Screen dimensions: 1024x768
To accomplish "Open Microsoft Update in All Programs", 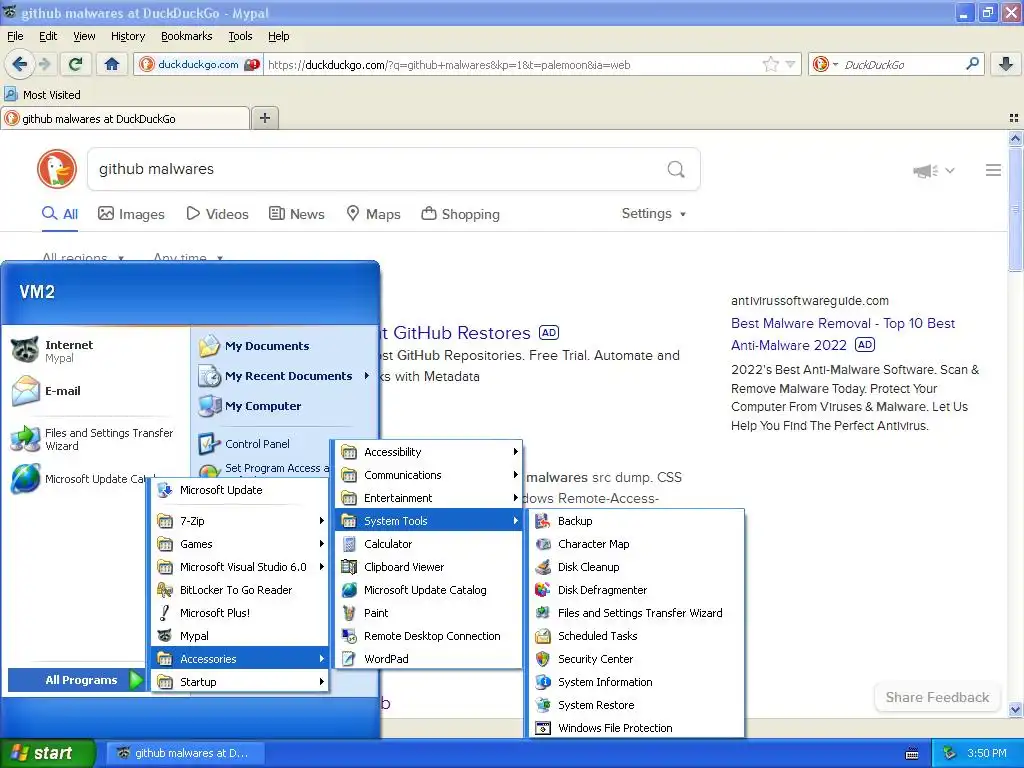I will pyautogui.click(x=240, y=490).
